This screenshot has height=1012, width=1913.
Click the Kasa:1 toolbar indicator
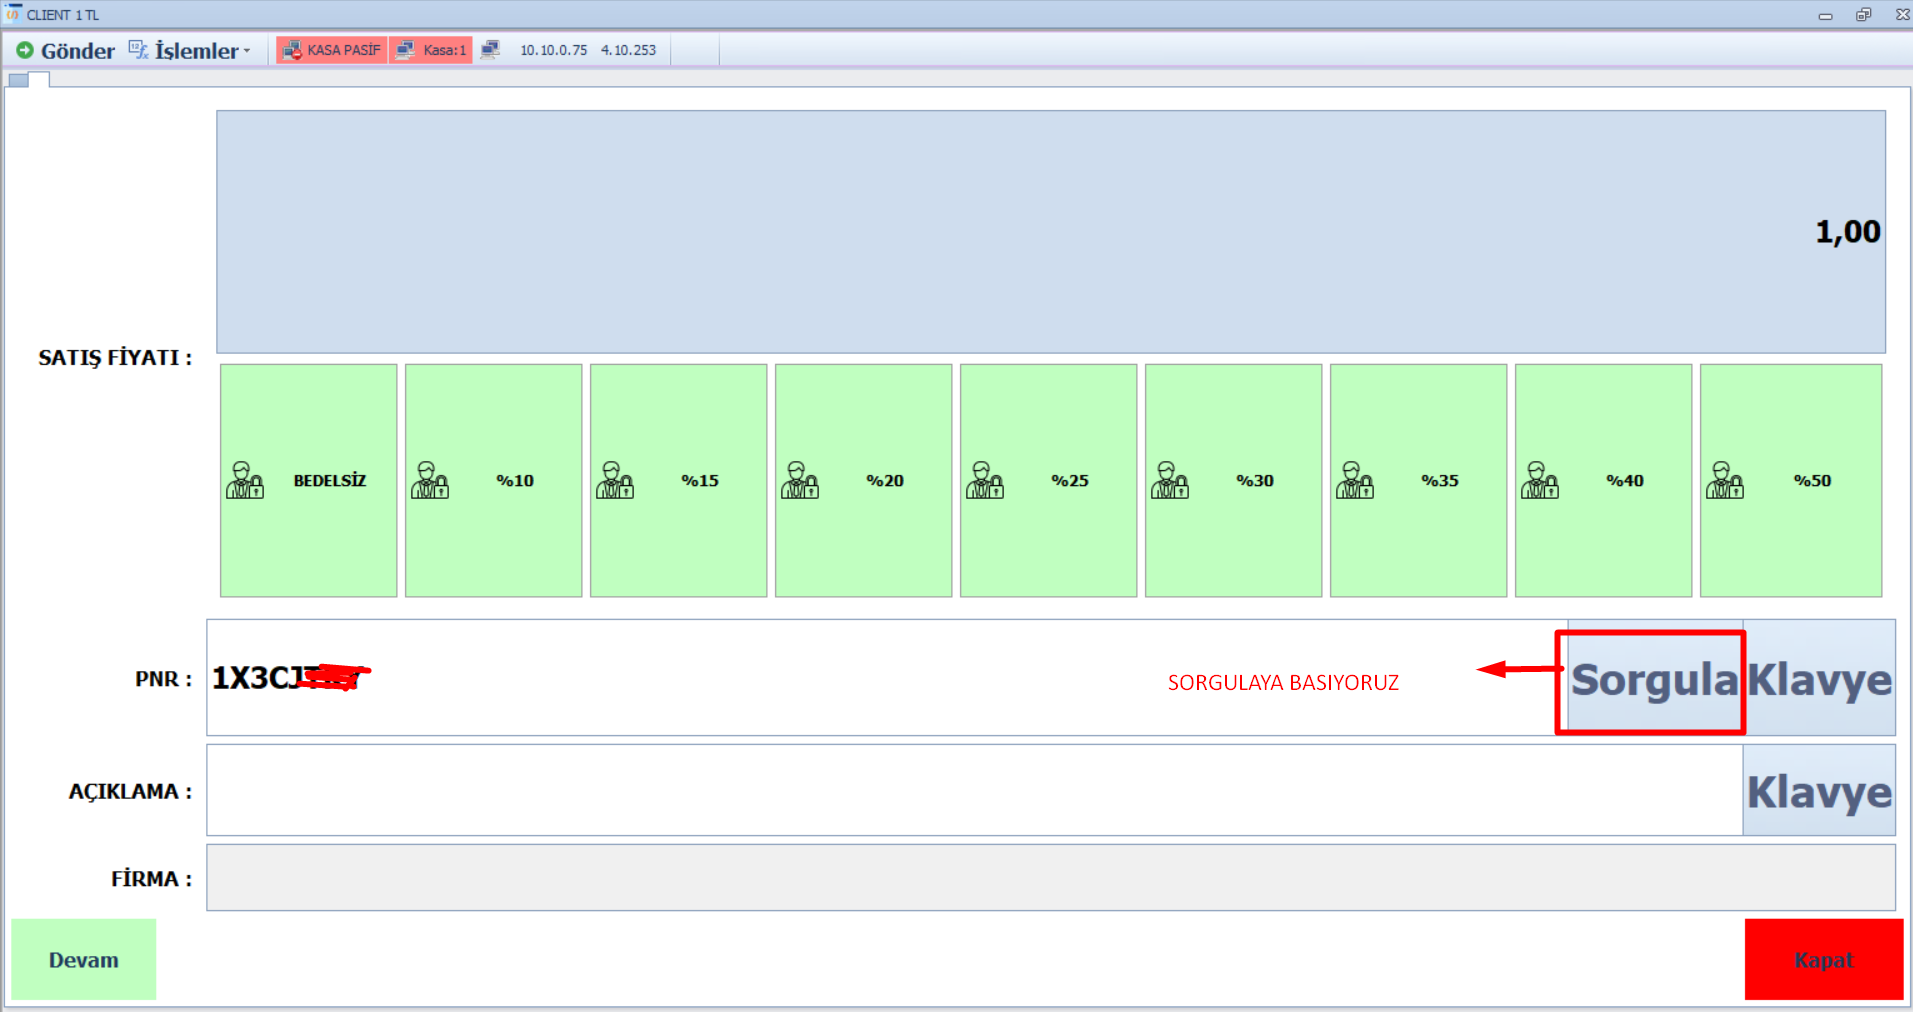click(x=431, y=50)
